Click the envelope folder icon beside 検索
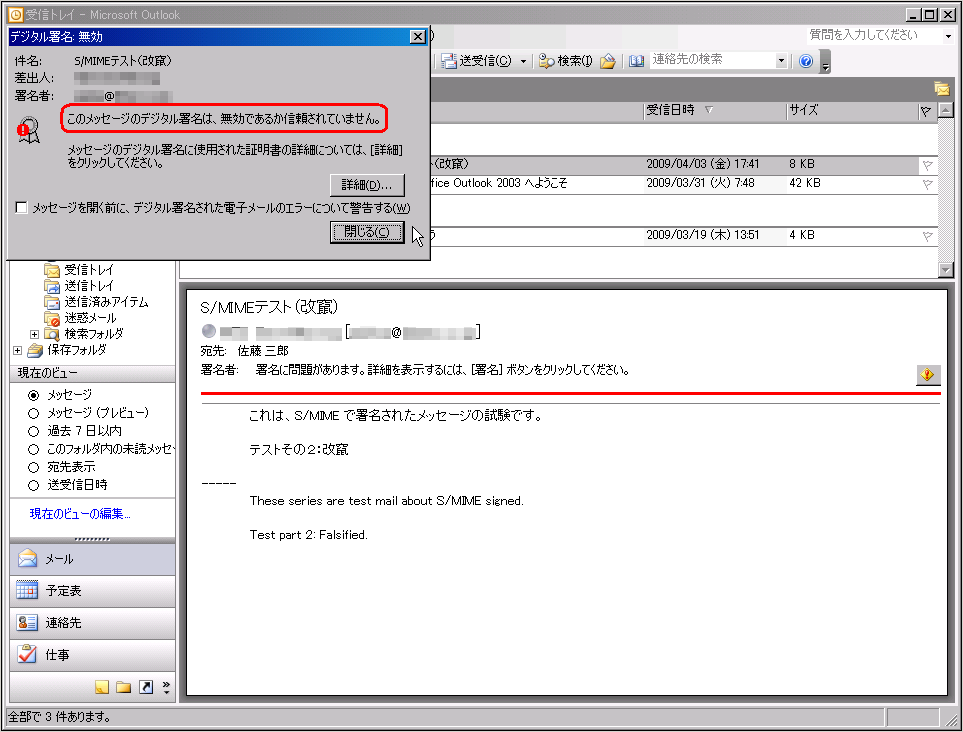 608,61
